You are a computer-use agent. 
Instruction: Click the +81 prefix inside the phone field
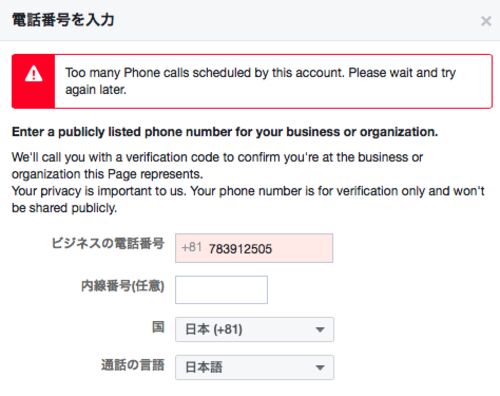(192, 248)
